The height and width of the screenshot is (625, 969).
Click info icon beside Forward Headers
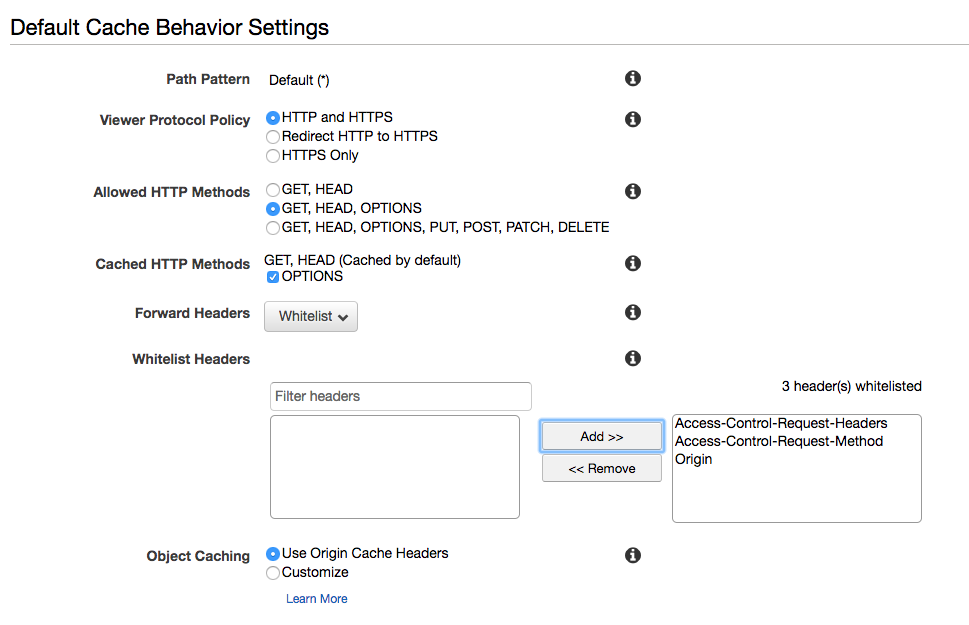click(632, 313)
